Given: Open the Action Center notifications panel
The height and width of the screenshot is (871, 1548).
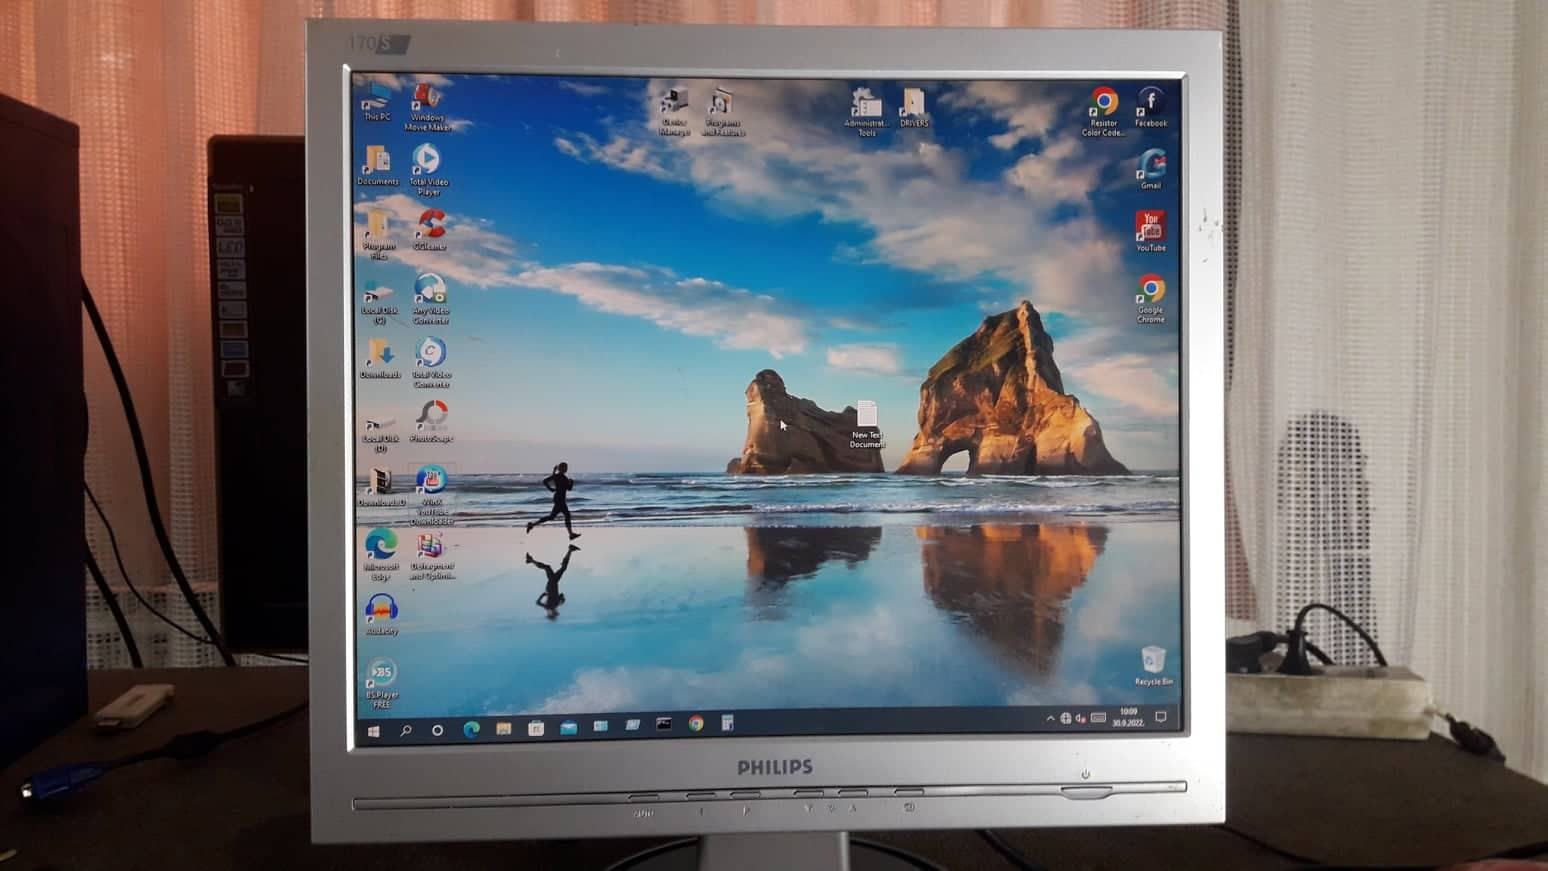Looking at the screenshot, I should (x=1161, y=717).
